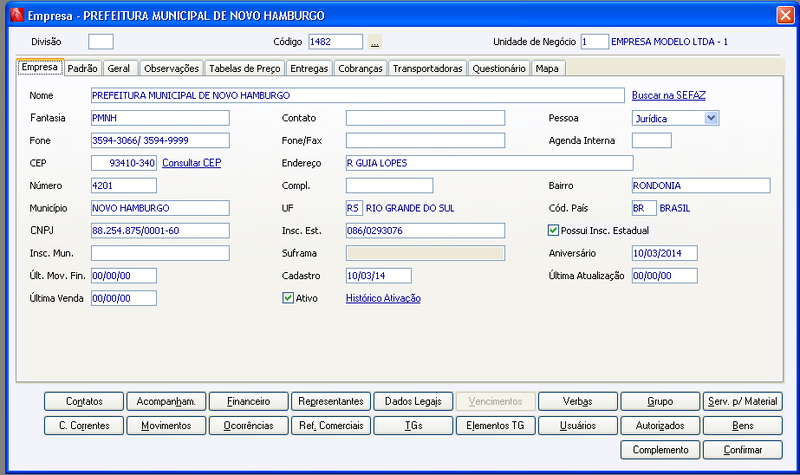Click the Insc. Est. field
The height and width of the screenshot is (475, 800).
point(426,231)
